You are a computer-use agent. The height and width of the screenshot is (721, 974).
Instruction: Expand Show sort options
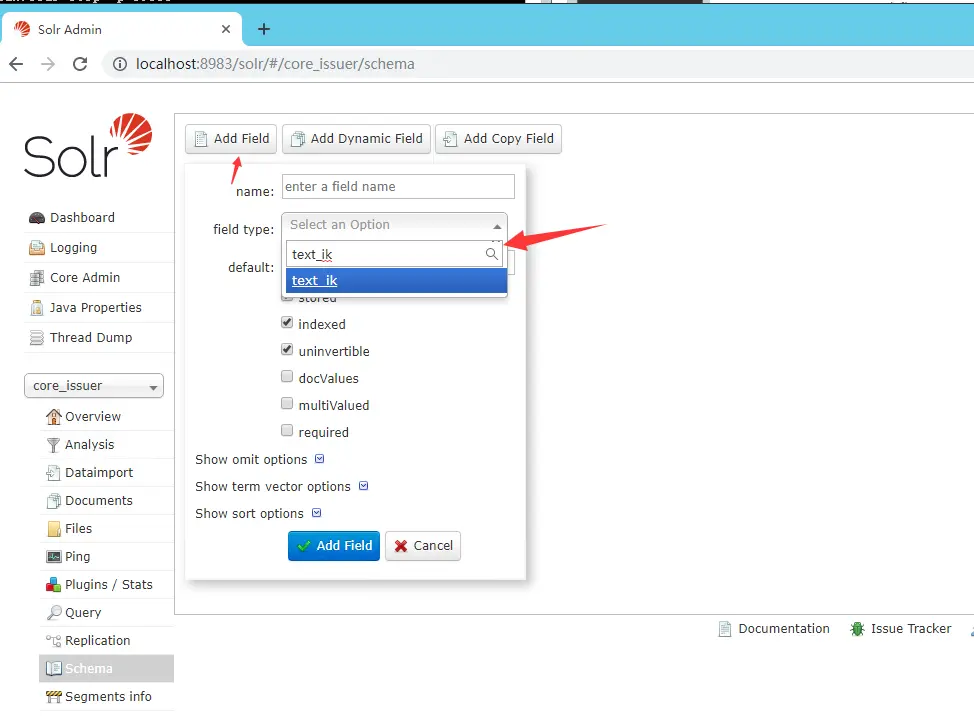click(258, 514)
